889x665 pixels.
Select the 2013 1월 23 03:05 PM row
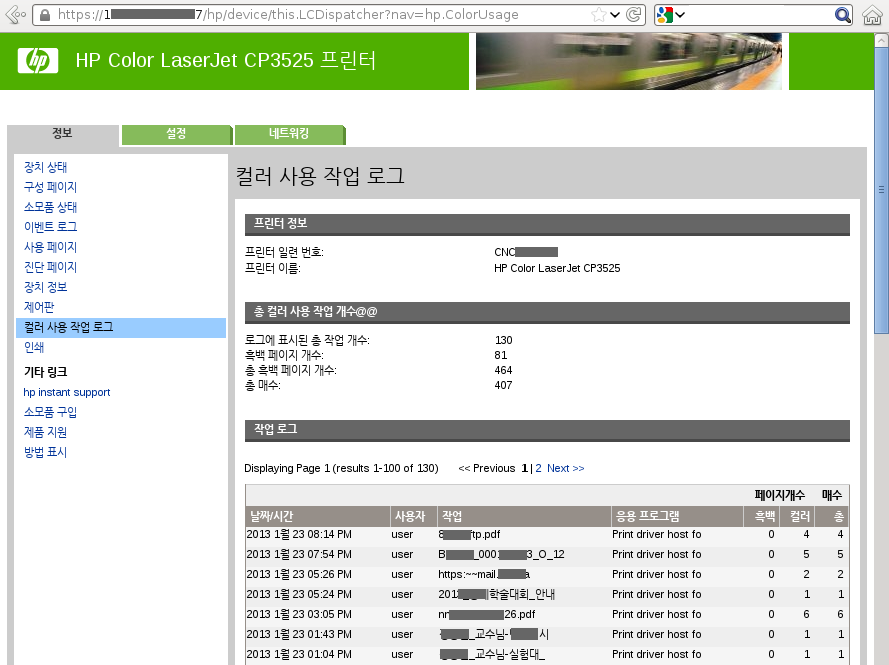[x=547, y=615]
